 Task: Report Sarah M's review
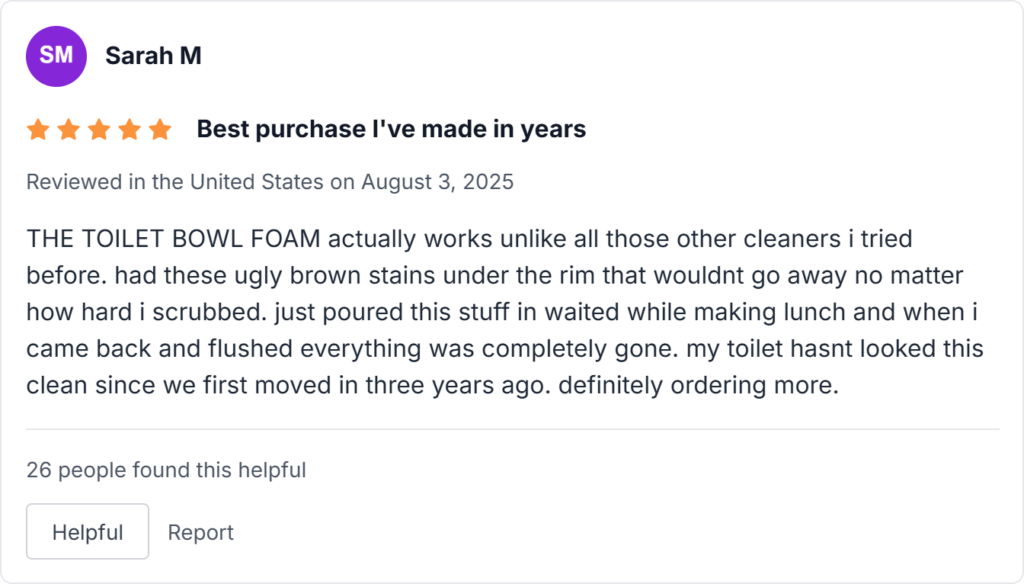(x=200, y=531)
